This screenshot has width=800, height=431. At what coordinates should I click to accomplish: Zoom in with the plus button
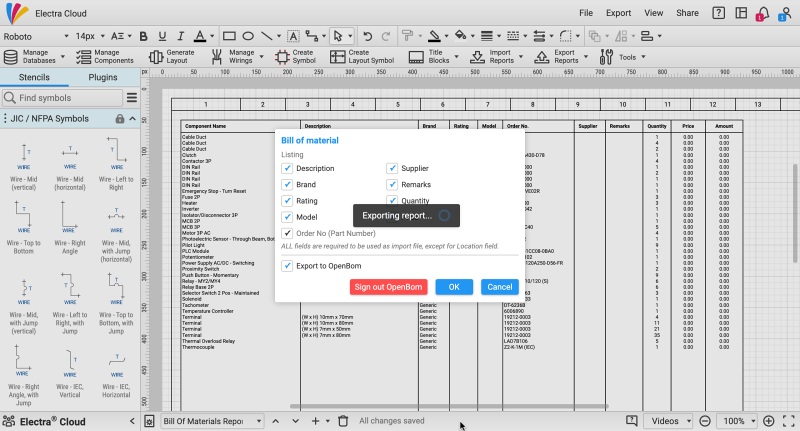(x=768, y=421)
